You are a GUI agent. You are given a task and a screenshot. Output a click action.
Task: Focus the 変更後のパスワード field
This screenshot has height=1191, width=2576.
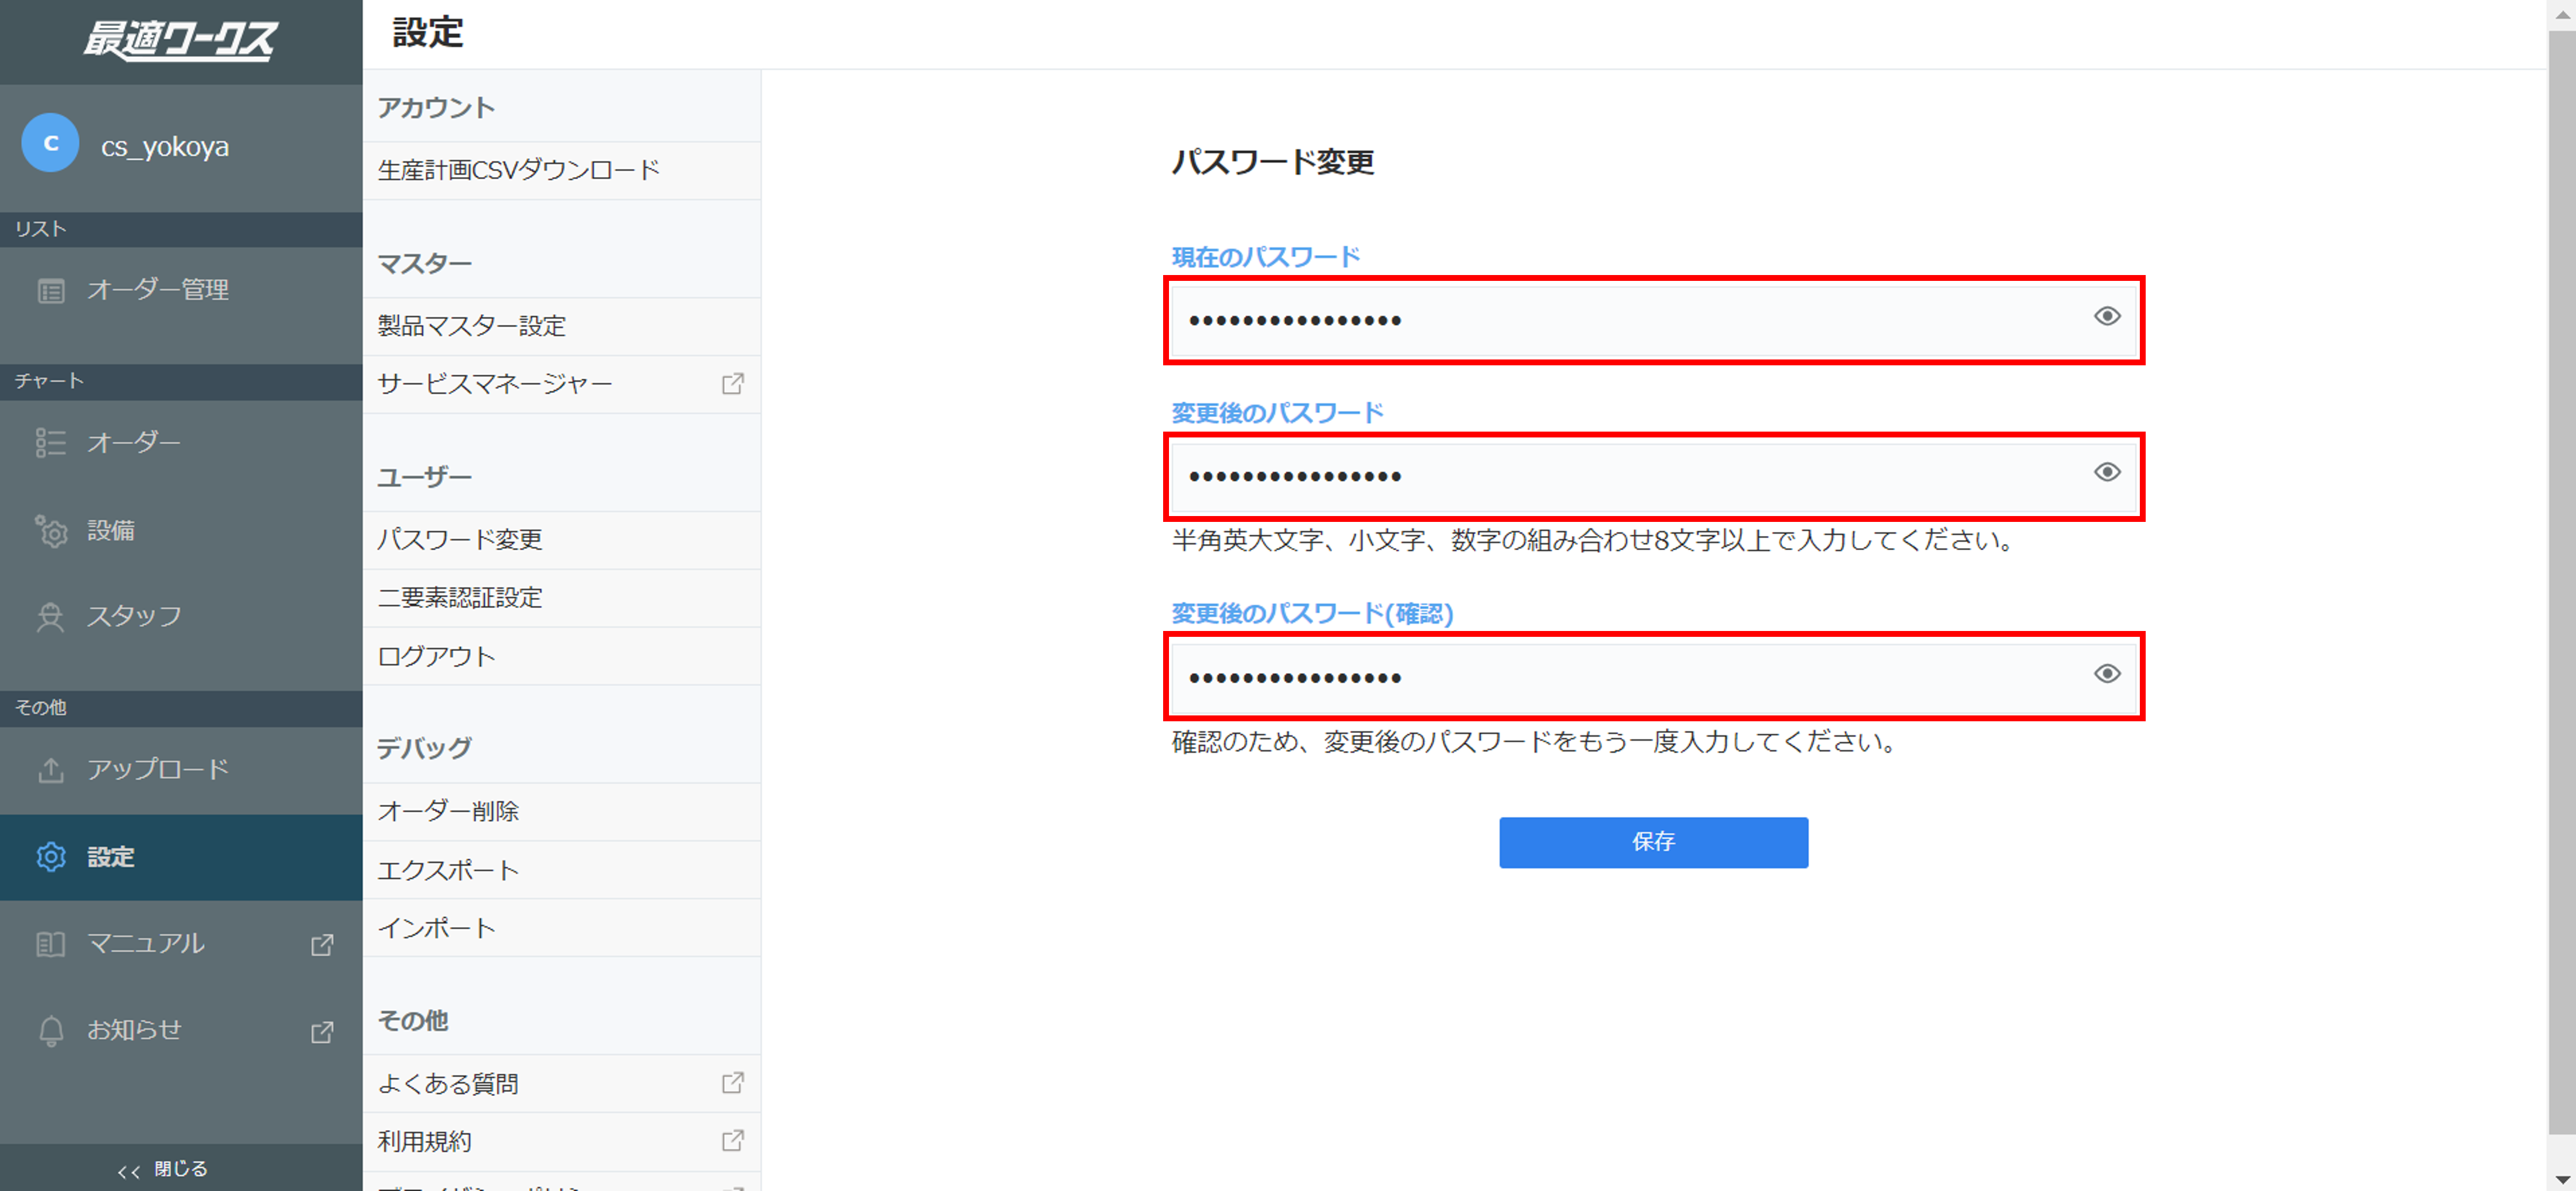(x=1653, y=477)
